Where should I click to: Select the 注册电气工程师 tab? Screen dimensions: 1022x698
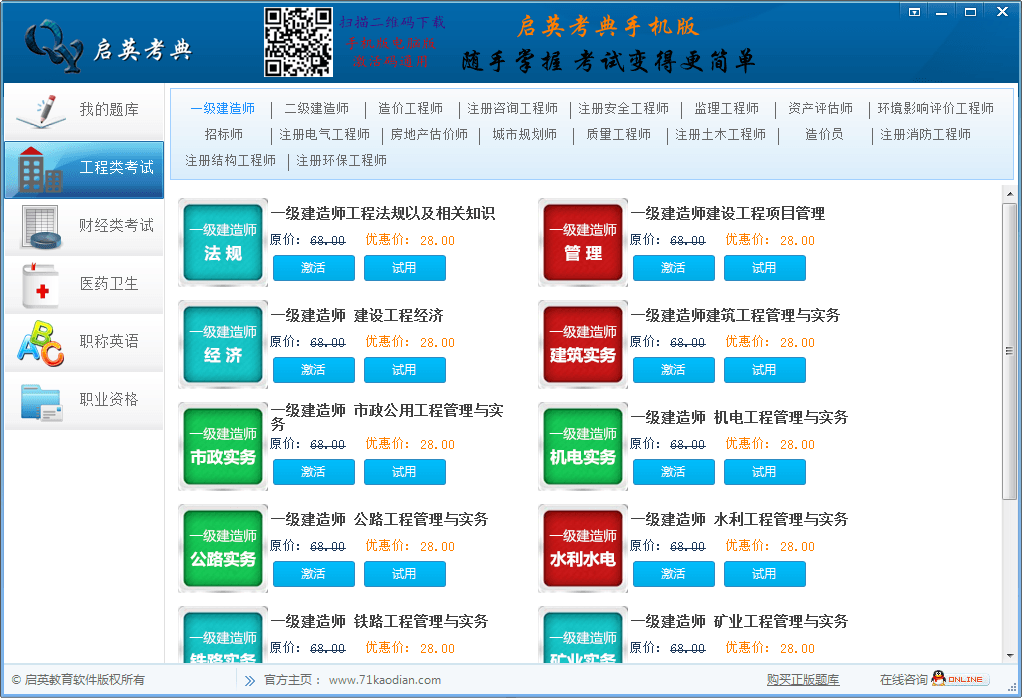[x=325, y=134]
